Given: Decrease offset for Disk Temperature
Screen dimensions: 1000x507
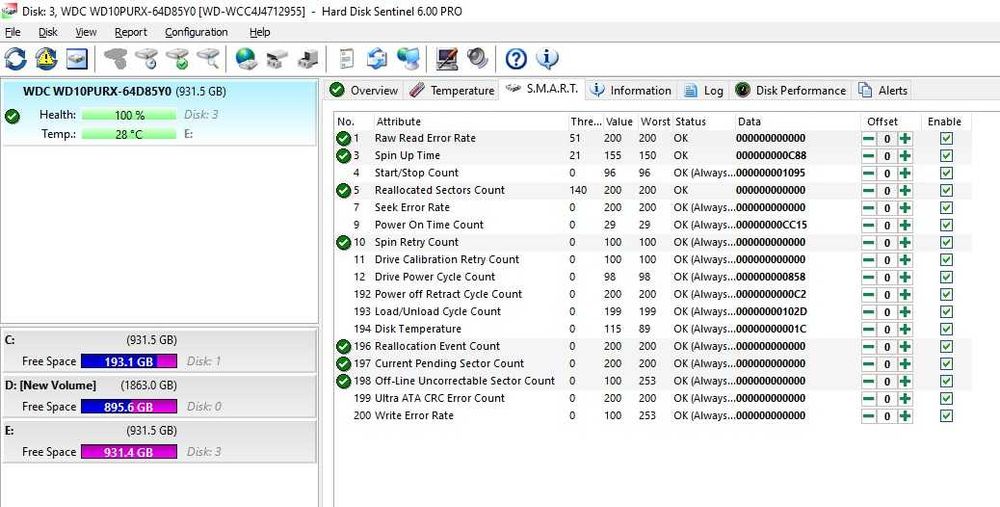Looking at the screenshot, I should [869, 329].
